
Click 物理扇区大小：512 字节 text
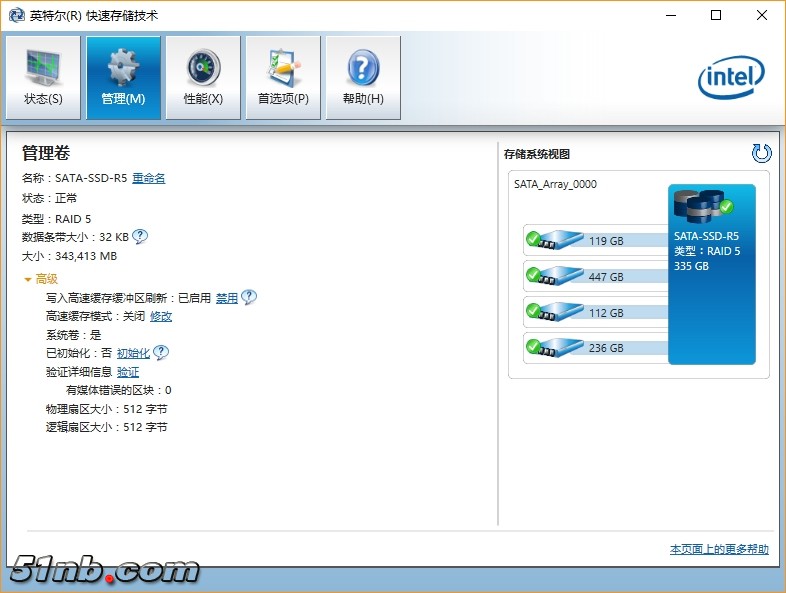click(107, 409)
